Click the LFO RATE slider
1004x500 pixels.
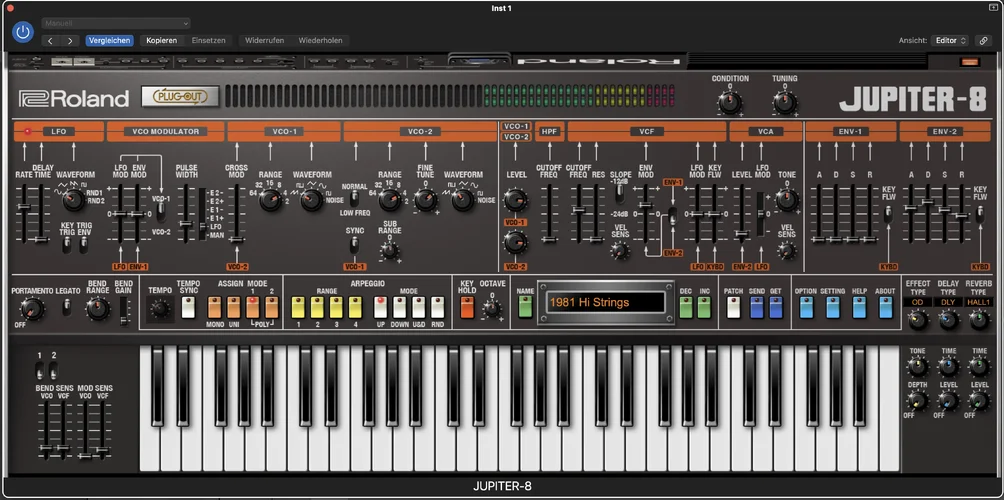click(x=24, y=206)
